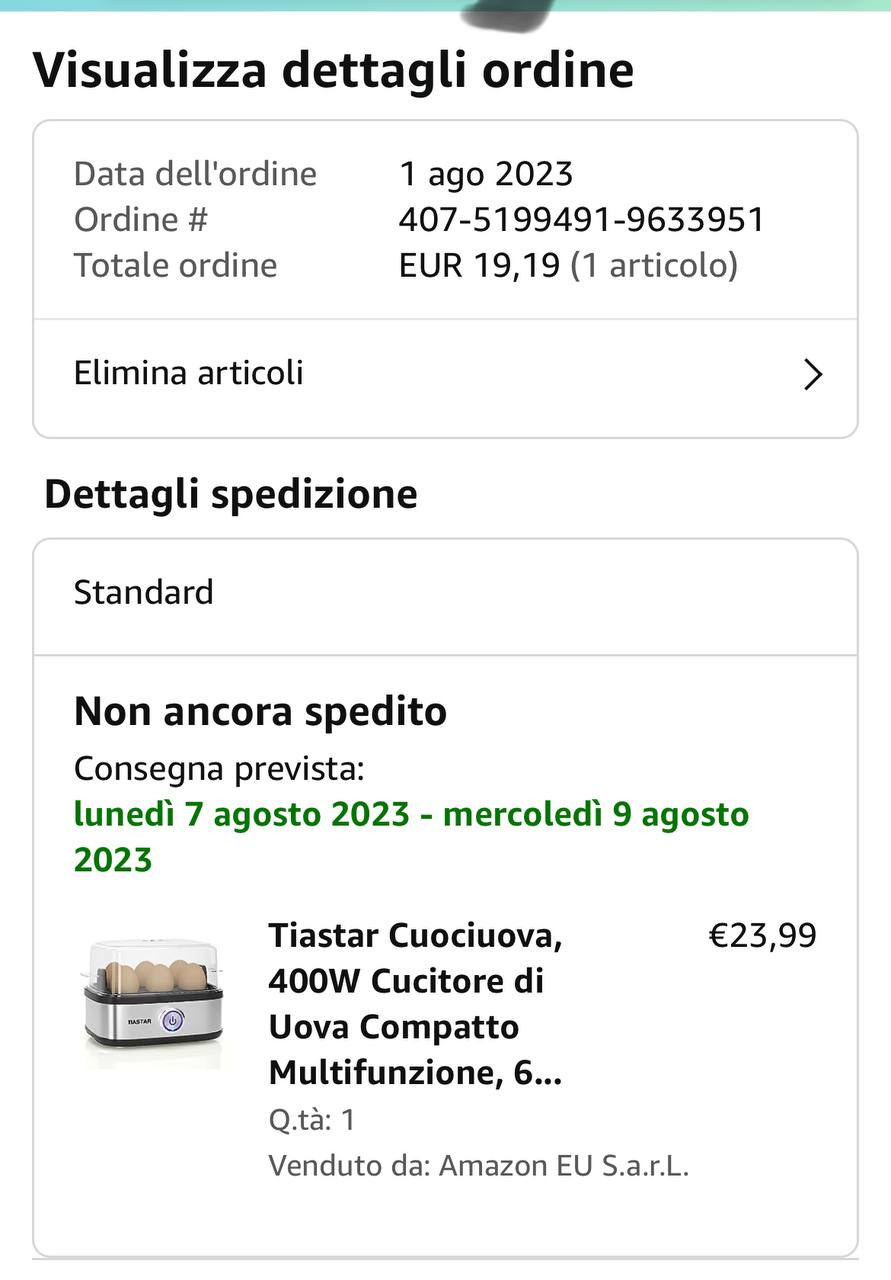Click the (1 articolo) item count text
This screenshot has width=891, height=1280.
point(654,265)
